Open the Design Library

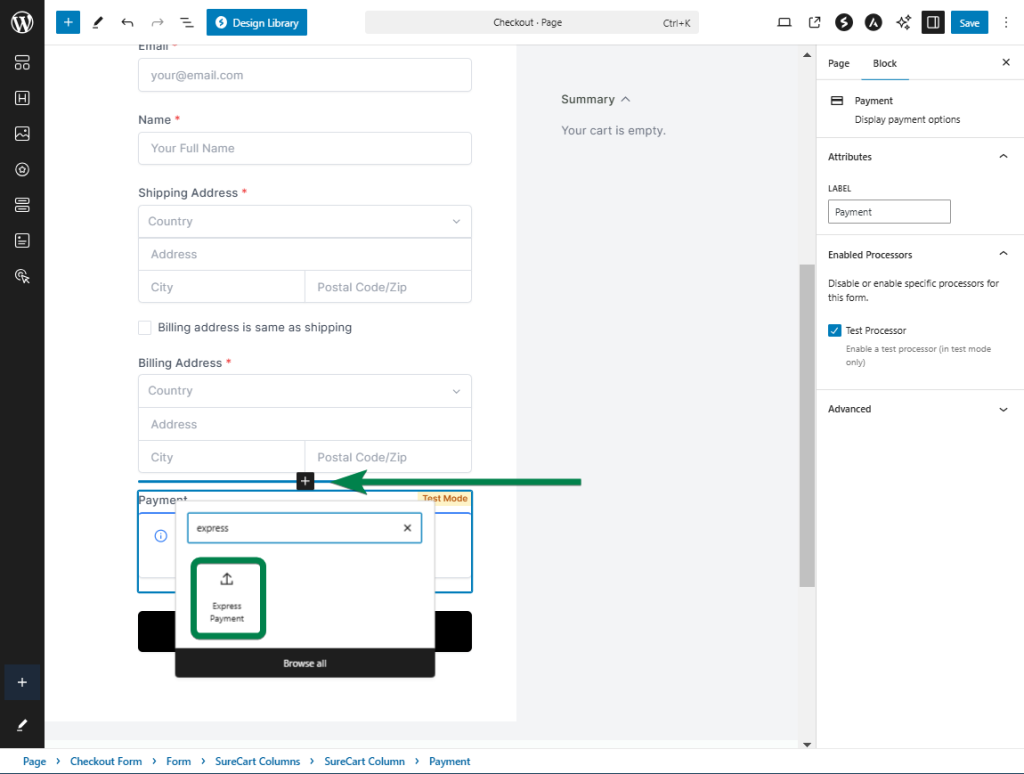click(x=257, y=22)
